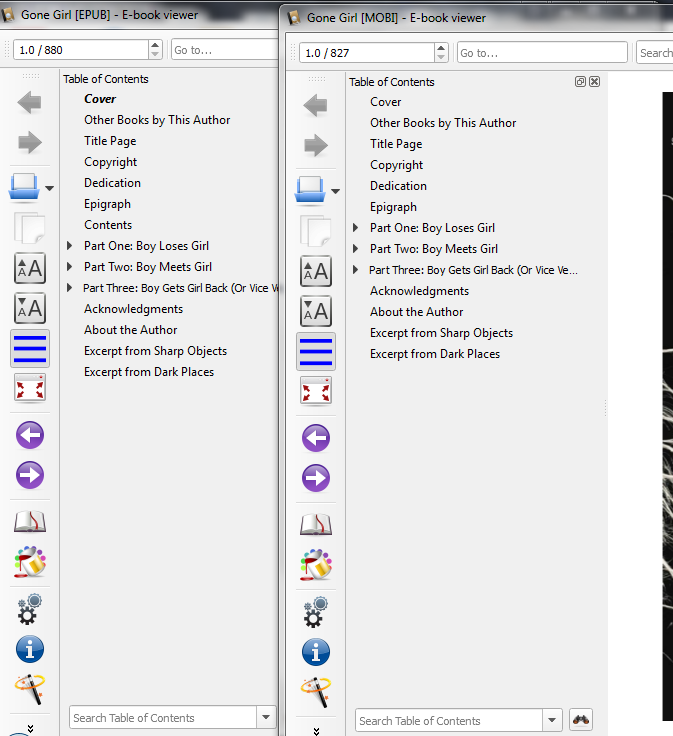Click the Back arrow in EPUB viewer
Viewport: 673px width, 736px height.
click(29, 102)
